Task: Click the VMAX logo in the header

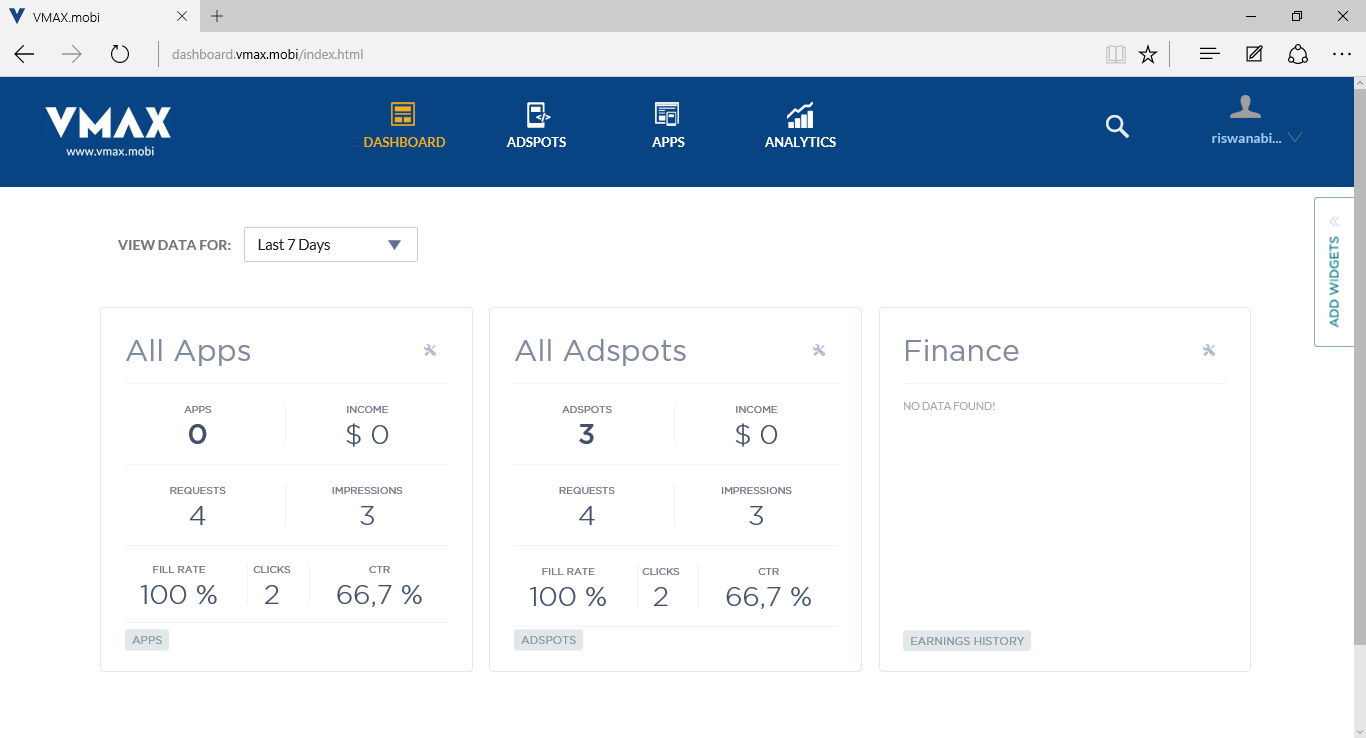Action: (108, 122)
